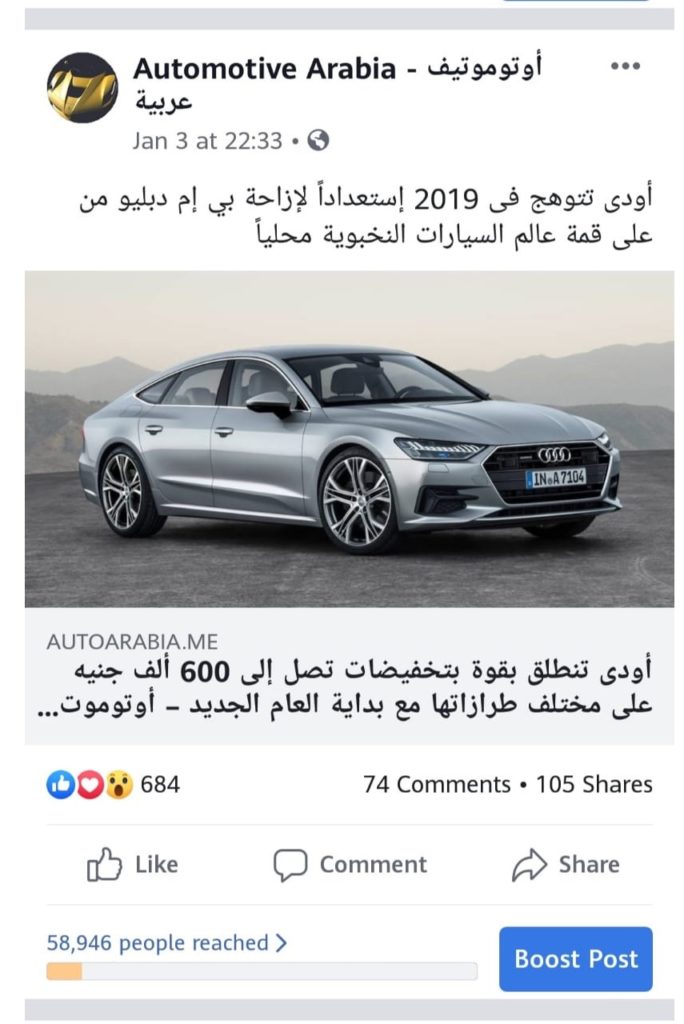Click the Share arrow icon
Screen dimensions: 684x1024
point(529,865)
